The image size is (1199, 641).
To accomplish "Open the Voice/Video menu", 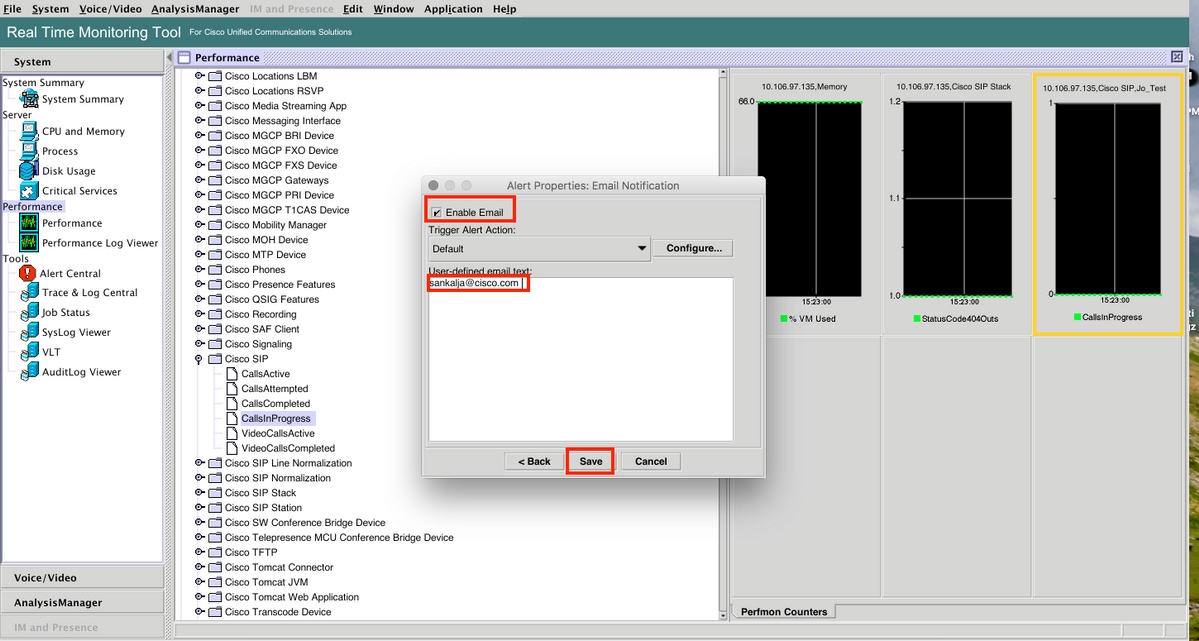I will pyautogui.click(x=110, y=9).
